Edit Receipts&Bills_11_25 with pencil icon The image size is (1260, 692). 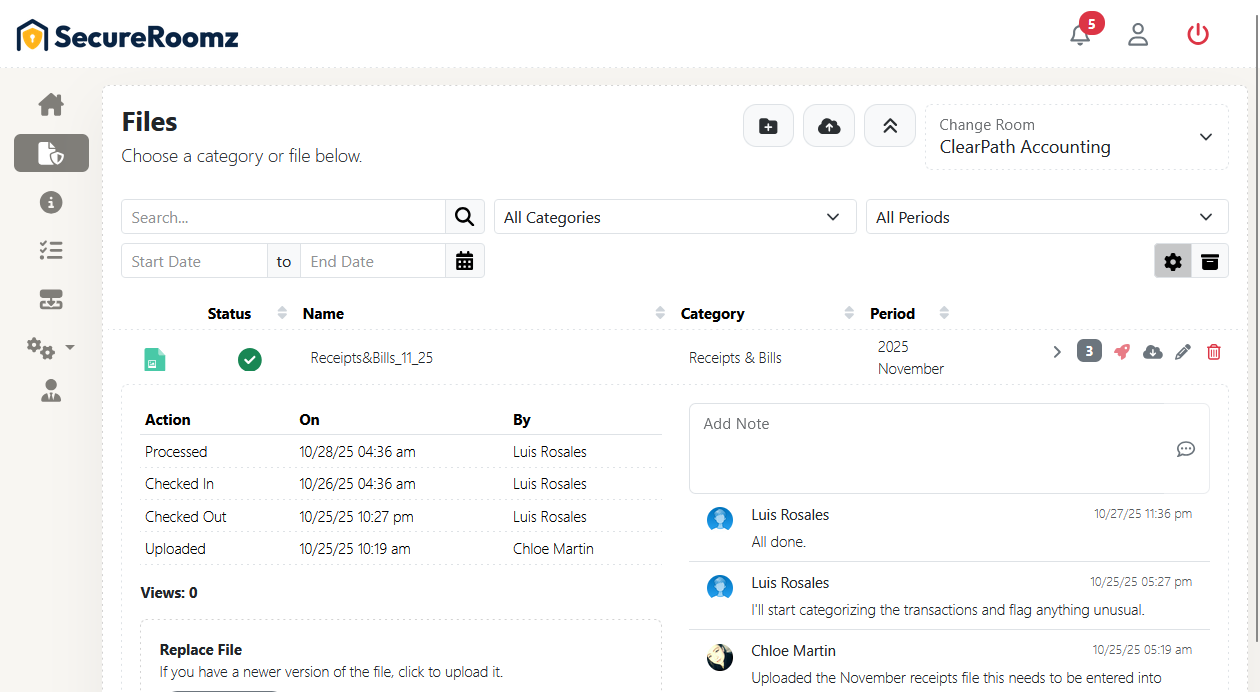(1183, 352)
